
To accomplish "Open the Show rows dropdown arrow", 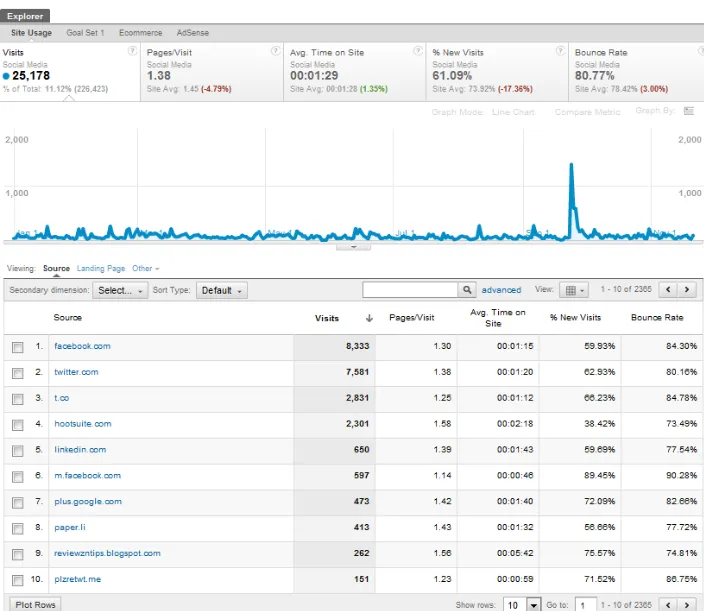I will point(533,605).
